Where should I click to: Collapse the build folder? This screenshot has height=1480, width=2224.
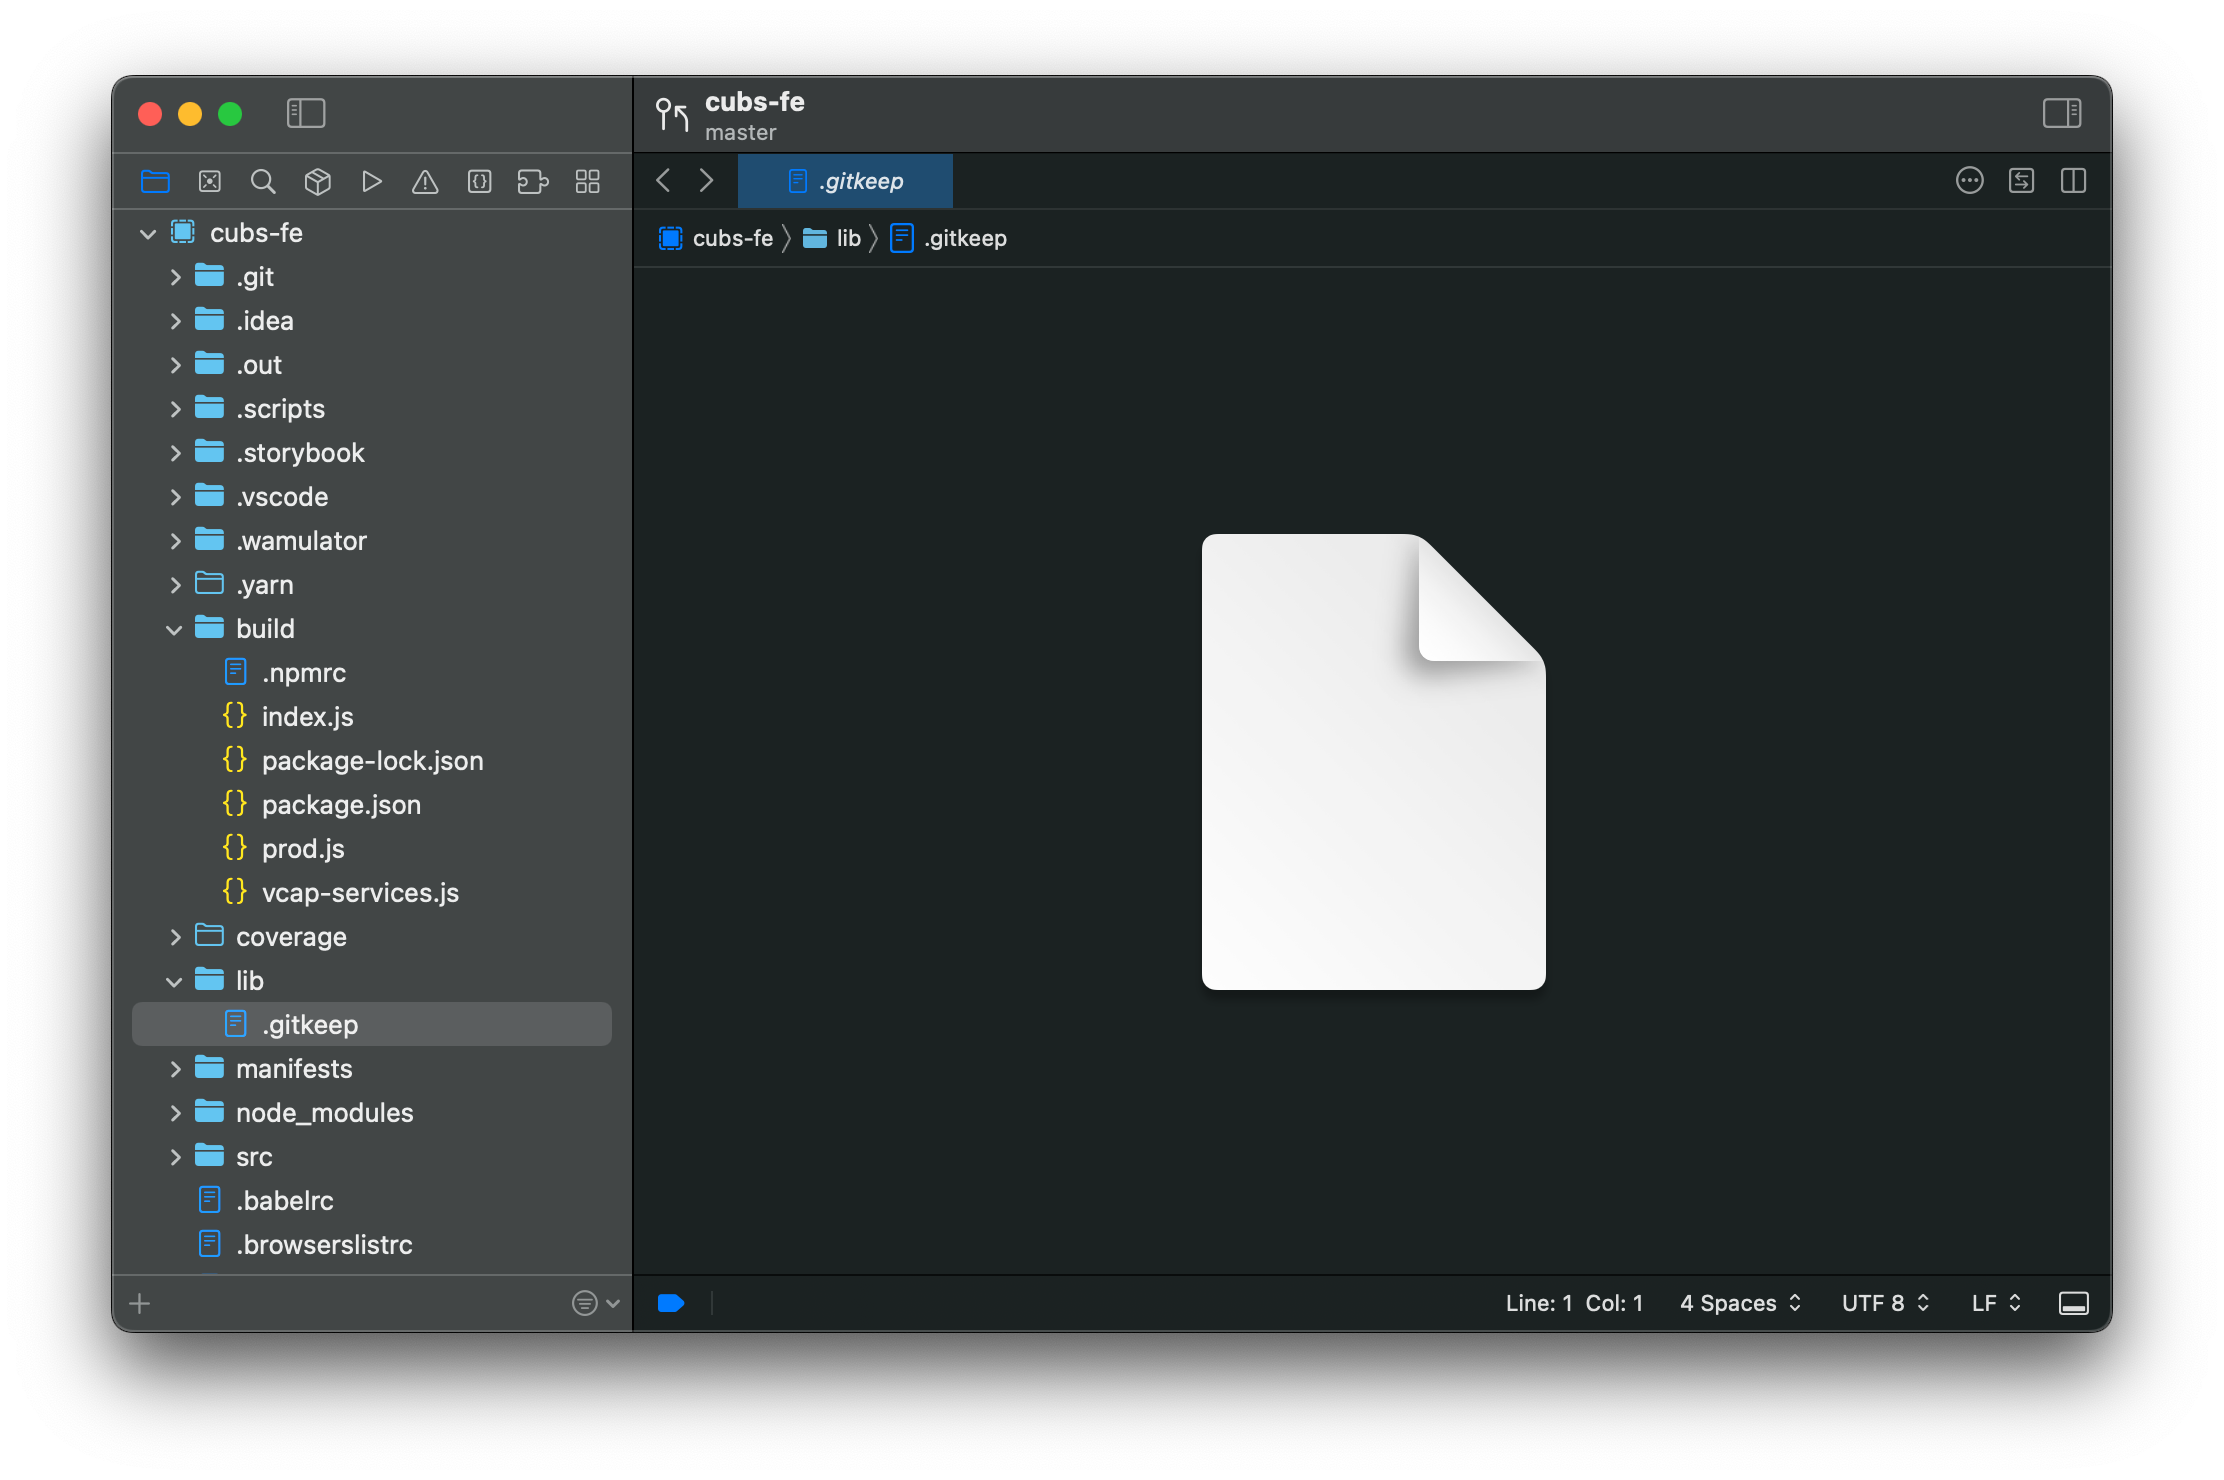(x=174, y=628)
